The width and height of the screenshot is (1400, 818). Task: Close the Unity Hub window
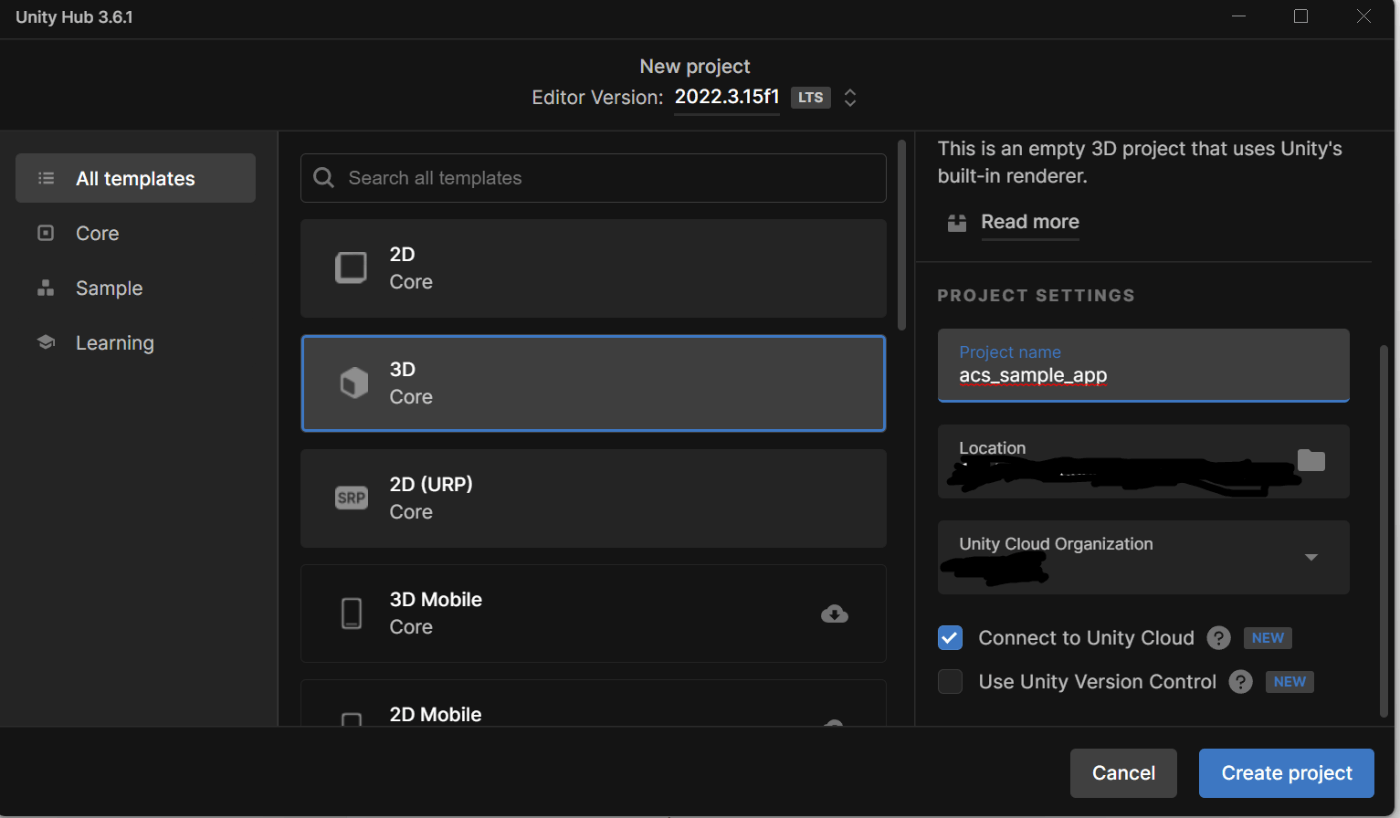coord(1363,16)
